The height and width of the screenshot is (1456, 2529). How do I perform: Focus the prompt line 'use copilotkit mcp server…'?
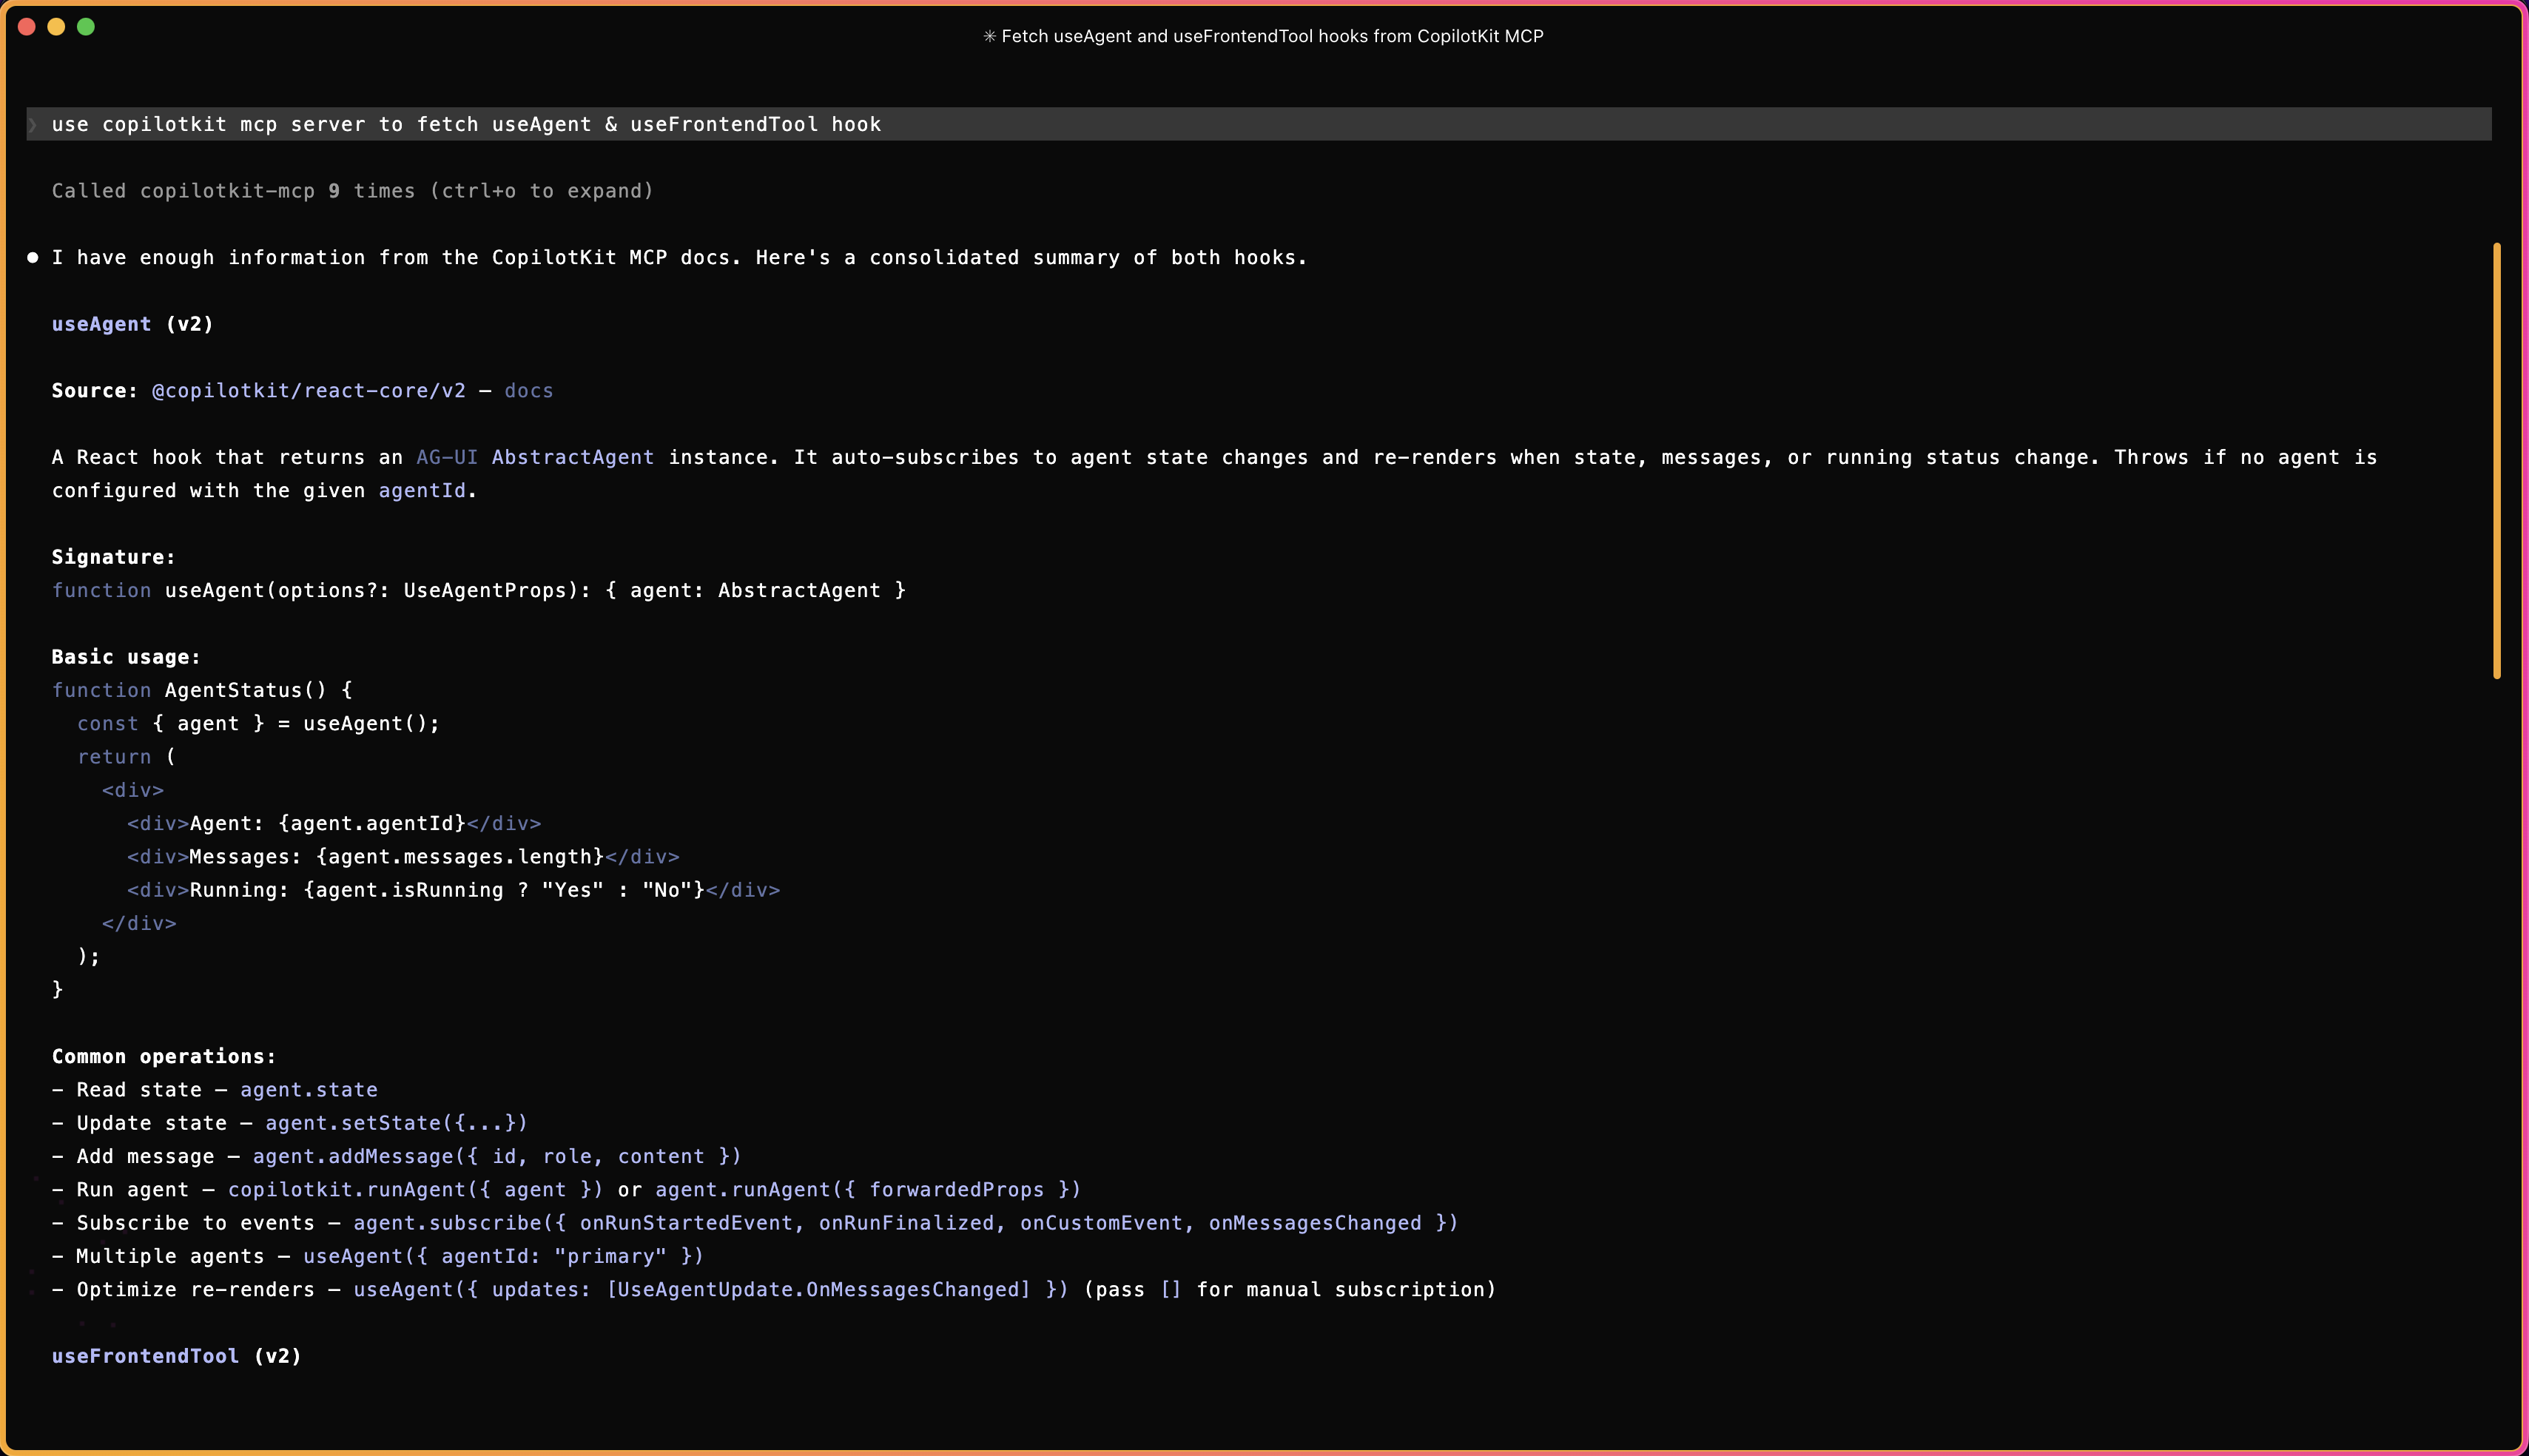point(1258,124)
